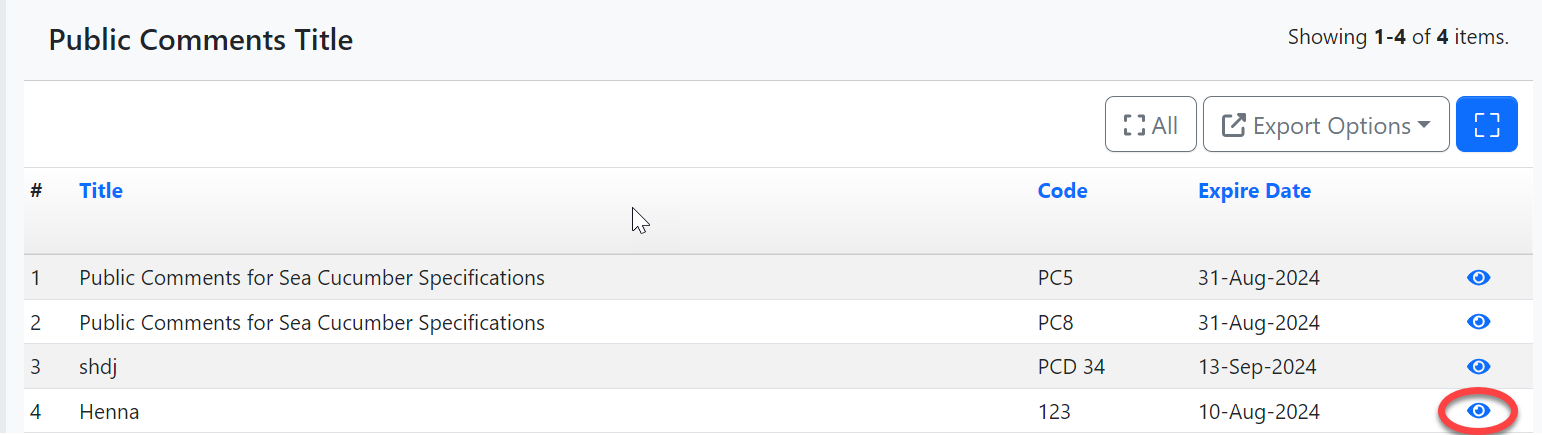Image resolution: width=1542 pixels, height=435 pixels.
Task: View the PC8 row eye icon
Action: 1478,322
